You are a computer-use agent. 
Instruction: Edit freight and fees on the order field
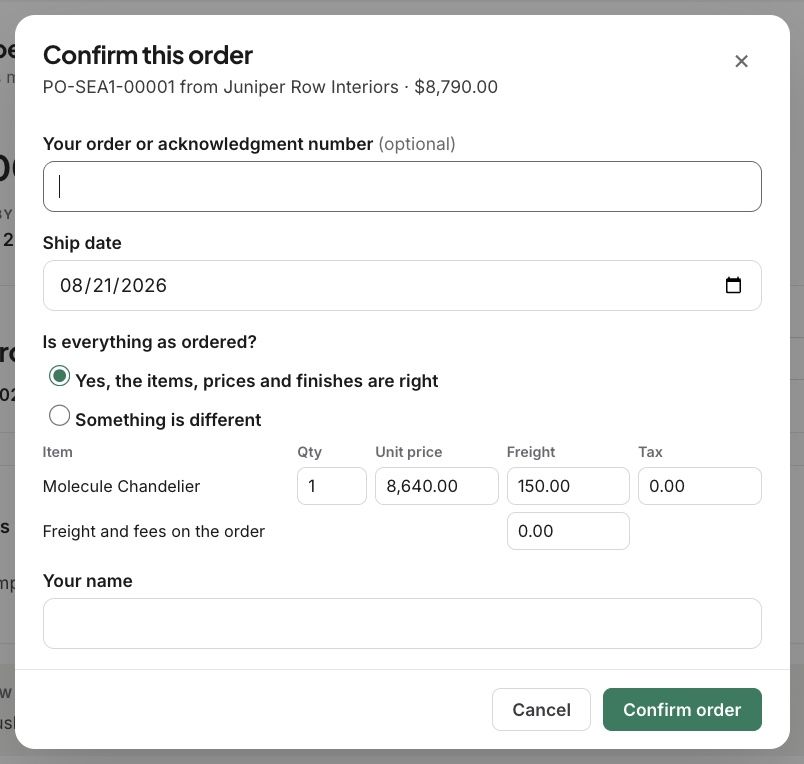pyautogui.click(x=568, y=531)
